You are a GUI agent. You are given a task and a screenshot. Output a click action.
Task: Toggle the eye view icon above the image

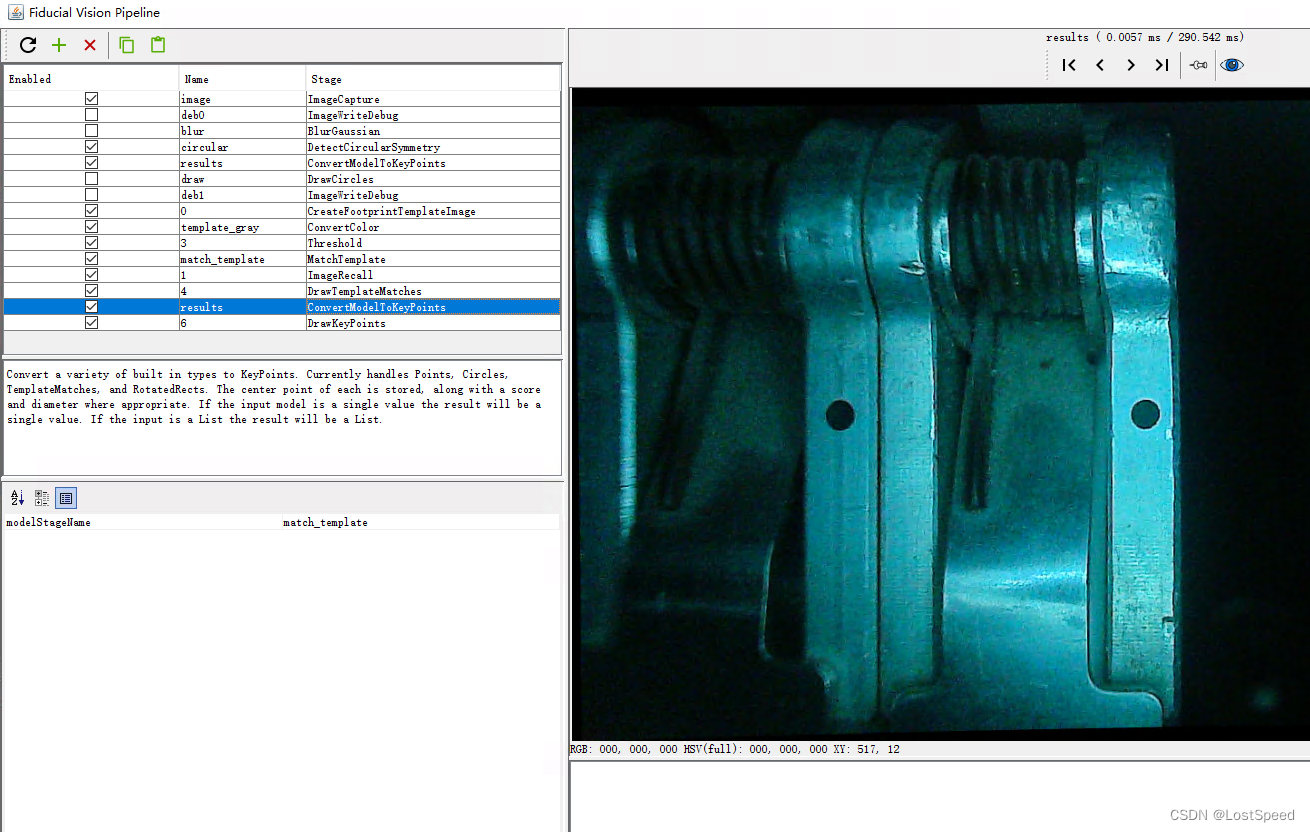(x=1232, y=65)
